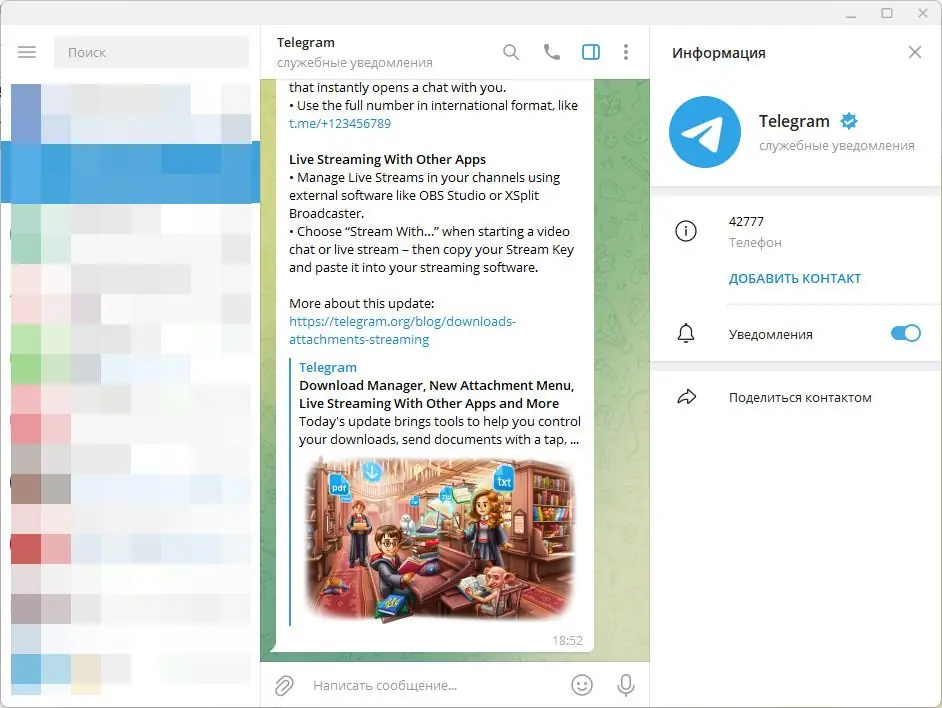
Task: Click the Telegram profile picture
Action: click(x=705, y=131)
